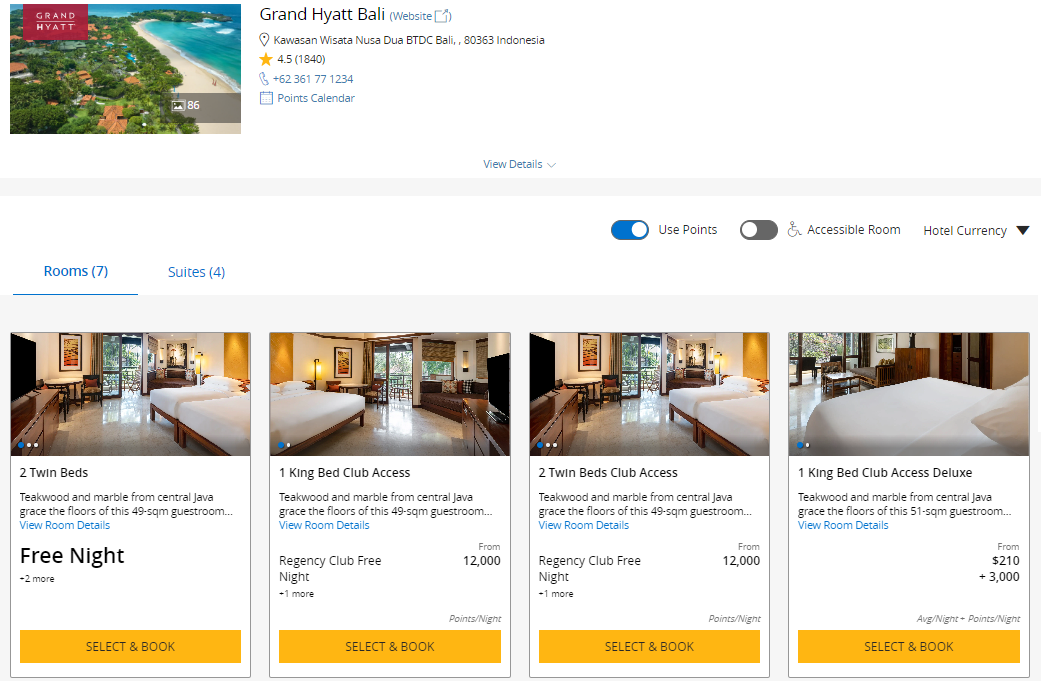The image size is (1041, 681).
Task: Enable the Accessible Room toggle
Action: point(758,230)
